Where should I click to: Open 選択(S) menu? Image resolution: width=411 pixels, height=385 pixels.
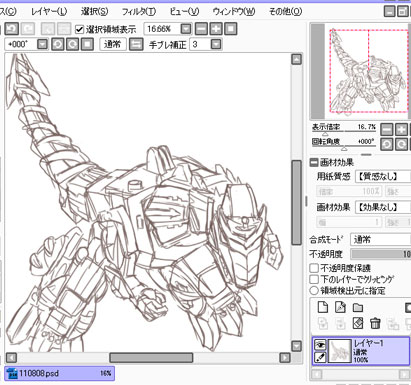(x=95, y=12)
